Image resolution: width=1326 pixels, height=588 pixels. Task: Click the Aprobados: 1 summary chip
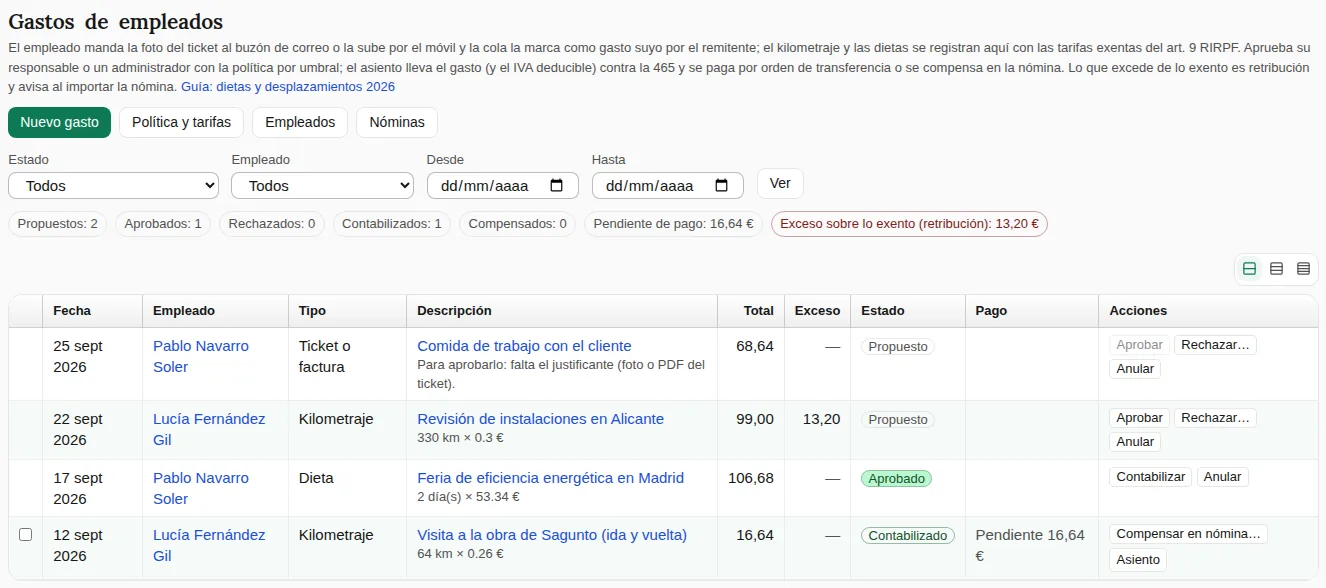coord(163,224)
